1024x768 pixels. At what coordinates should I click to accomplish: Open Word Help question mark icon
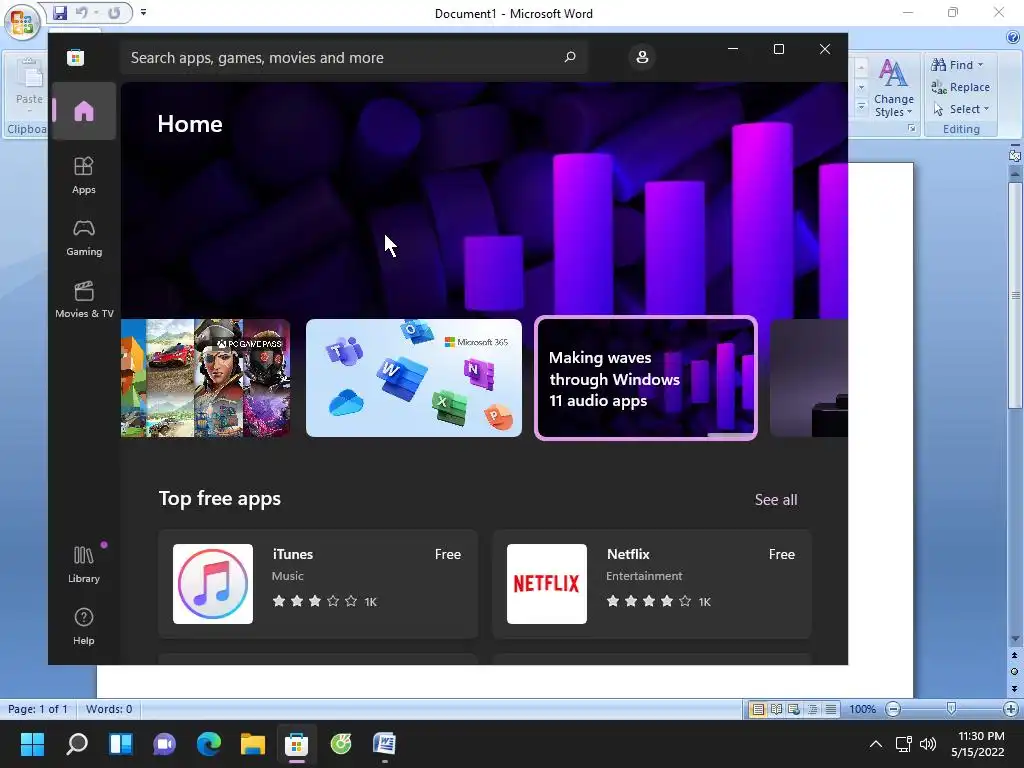(x=1013, y=37)
